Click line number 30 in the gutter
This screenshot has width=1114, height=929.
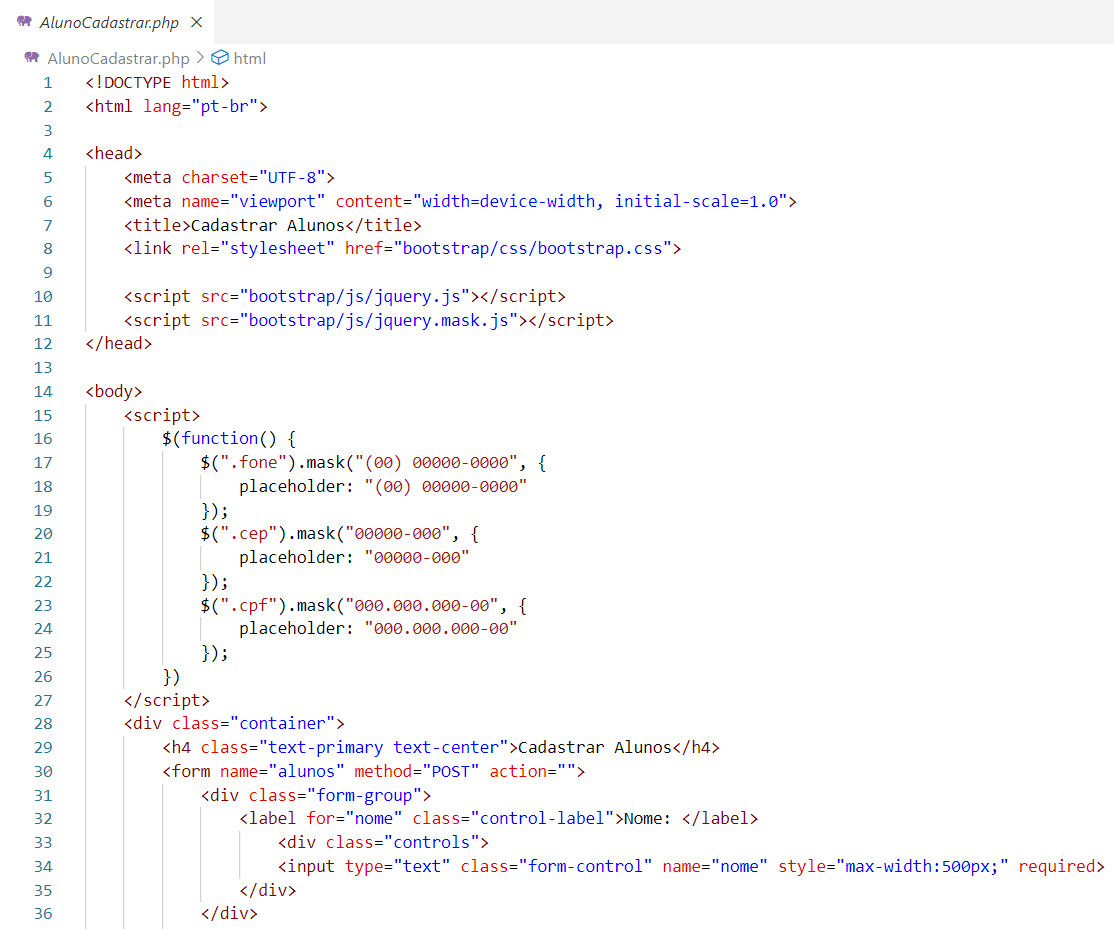[x=43, y=771]
